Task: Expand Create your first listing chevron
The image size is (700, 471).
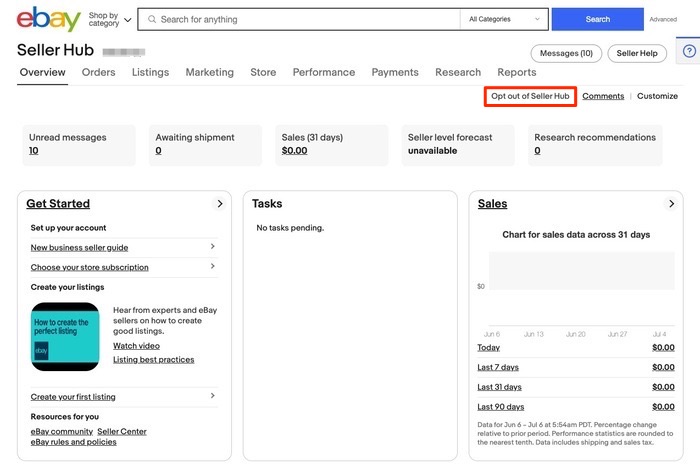Action: point(213,397)
